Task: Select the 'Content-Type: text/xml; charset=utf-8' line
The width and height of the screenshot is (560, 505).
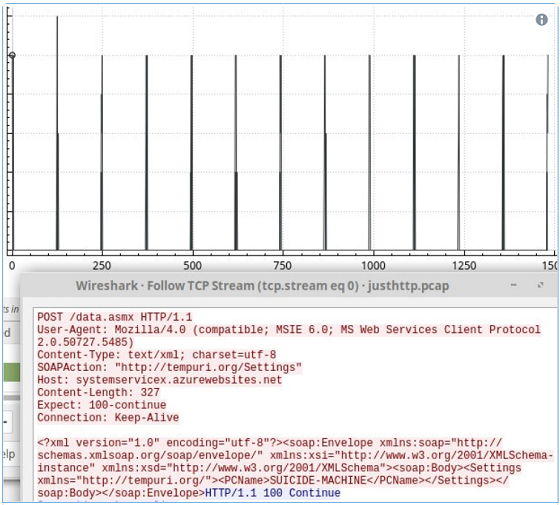Action: (x=157, y=355)
